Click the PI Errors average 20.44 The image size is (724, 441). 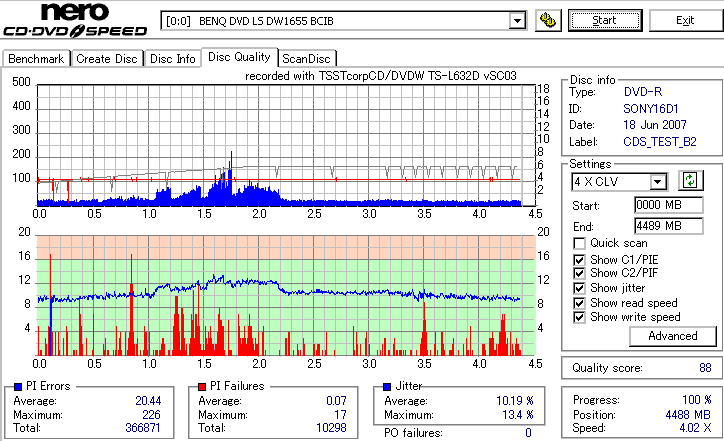pos(148,401)
